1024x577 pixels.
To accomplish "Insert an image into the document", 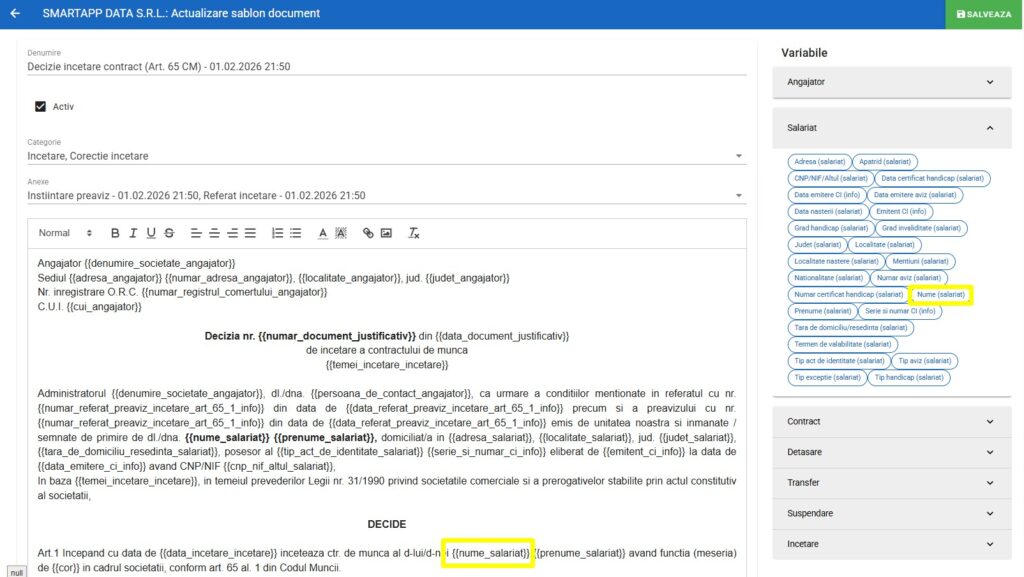I will (386, 233).
